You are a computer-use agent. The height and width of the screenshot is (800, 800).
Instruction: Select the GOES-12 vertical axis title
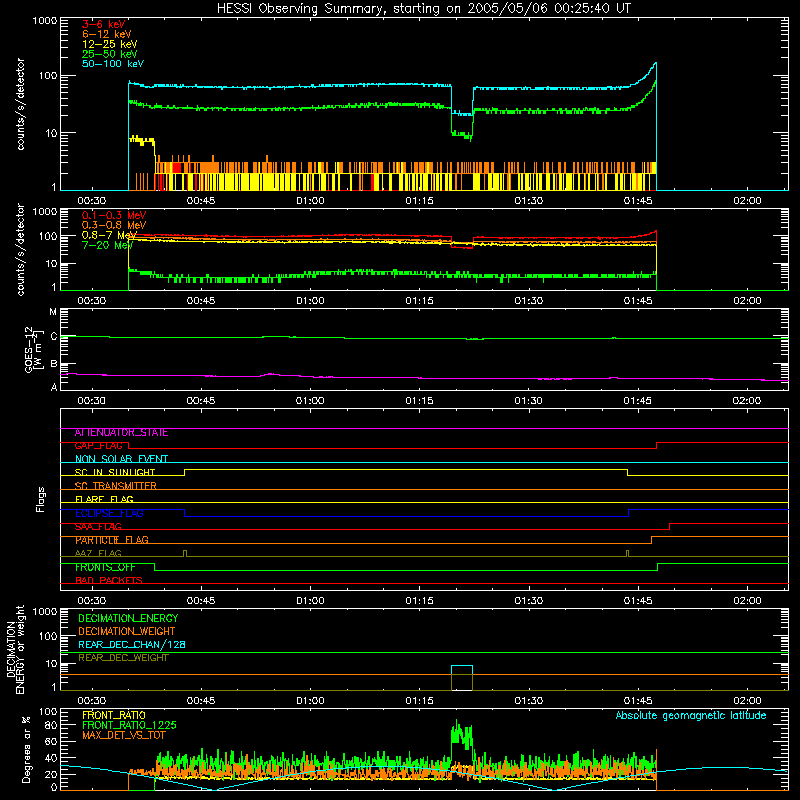pos(32,350)
